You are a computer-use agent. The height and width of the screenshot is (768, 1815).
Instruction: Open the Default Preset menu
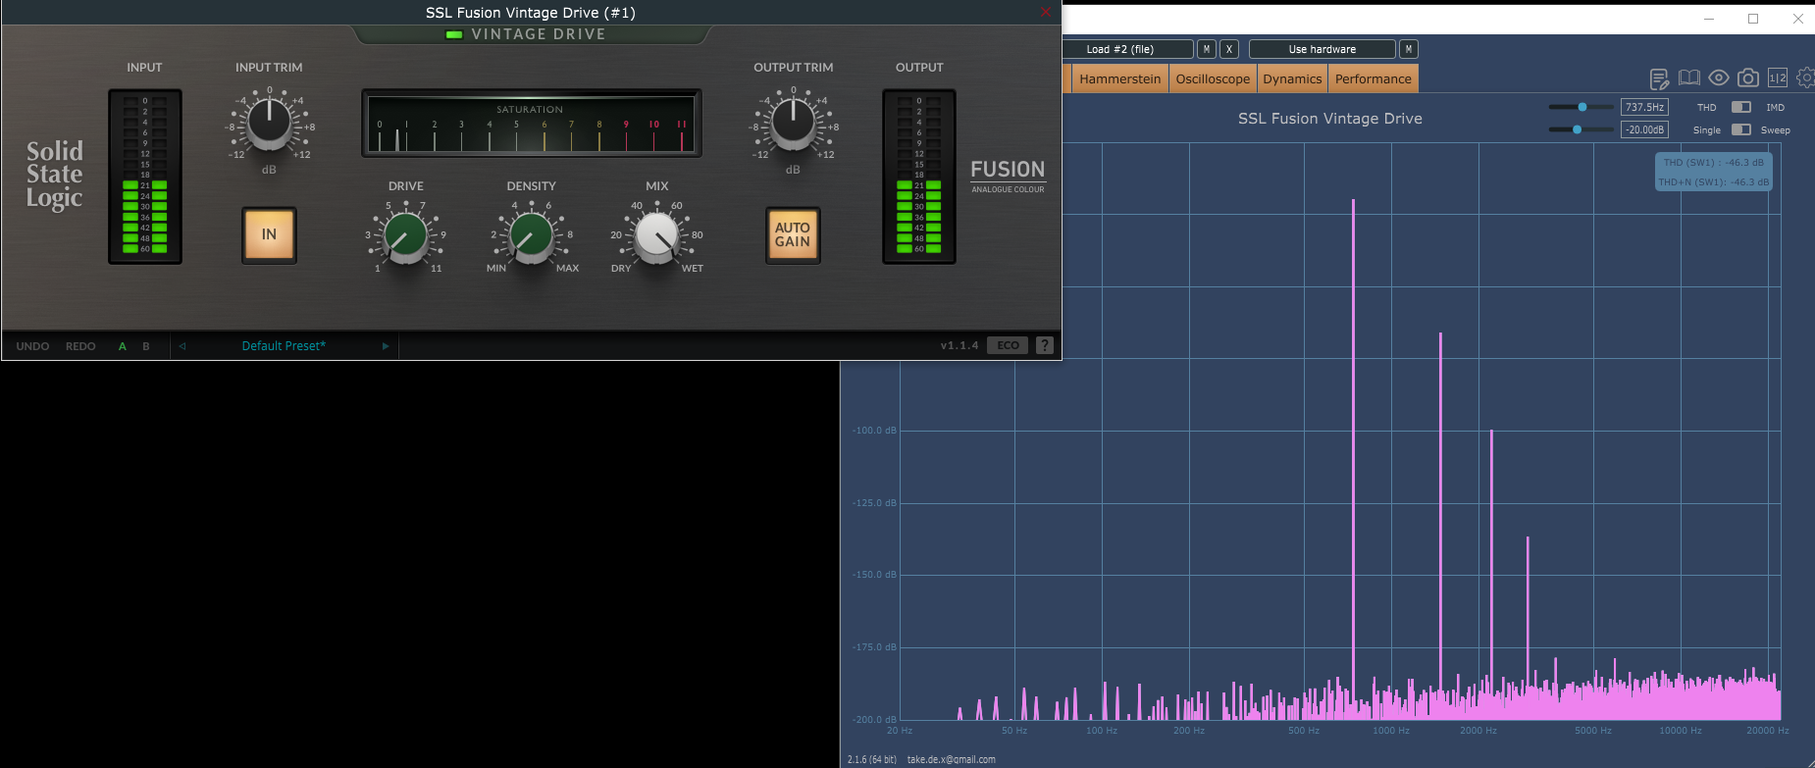284,346
